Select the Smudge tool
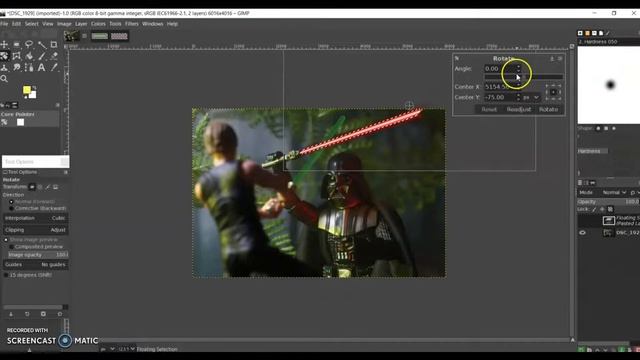640x360 pixels. 17,67
